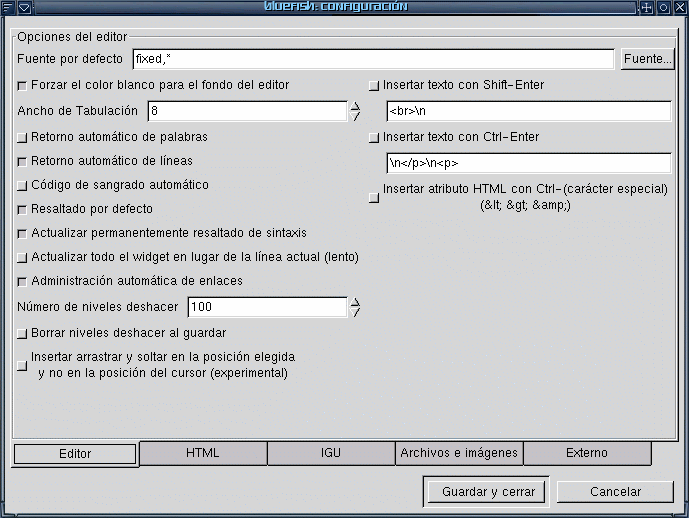
Task: Open the window menu icon in title bar
Action: click(8, 7)
